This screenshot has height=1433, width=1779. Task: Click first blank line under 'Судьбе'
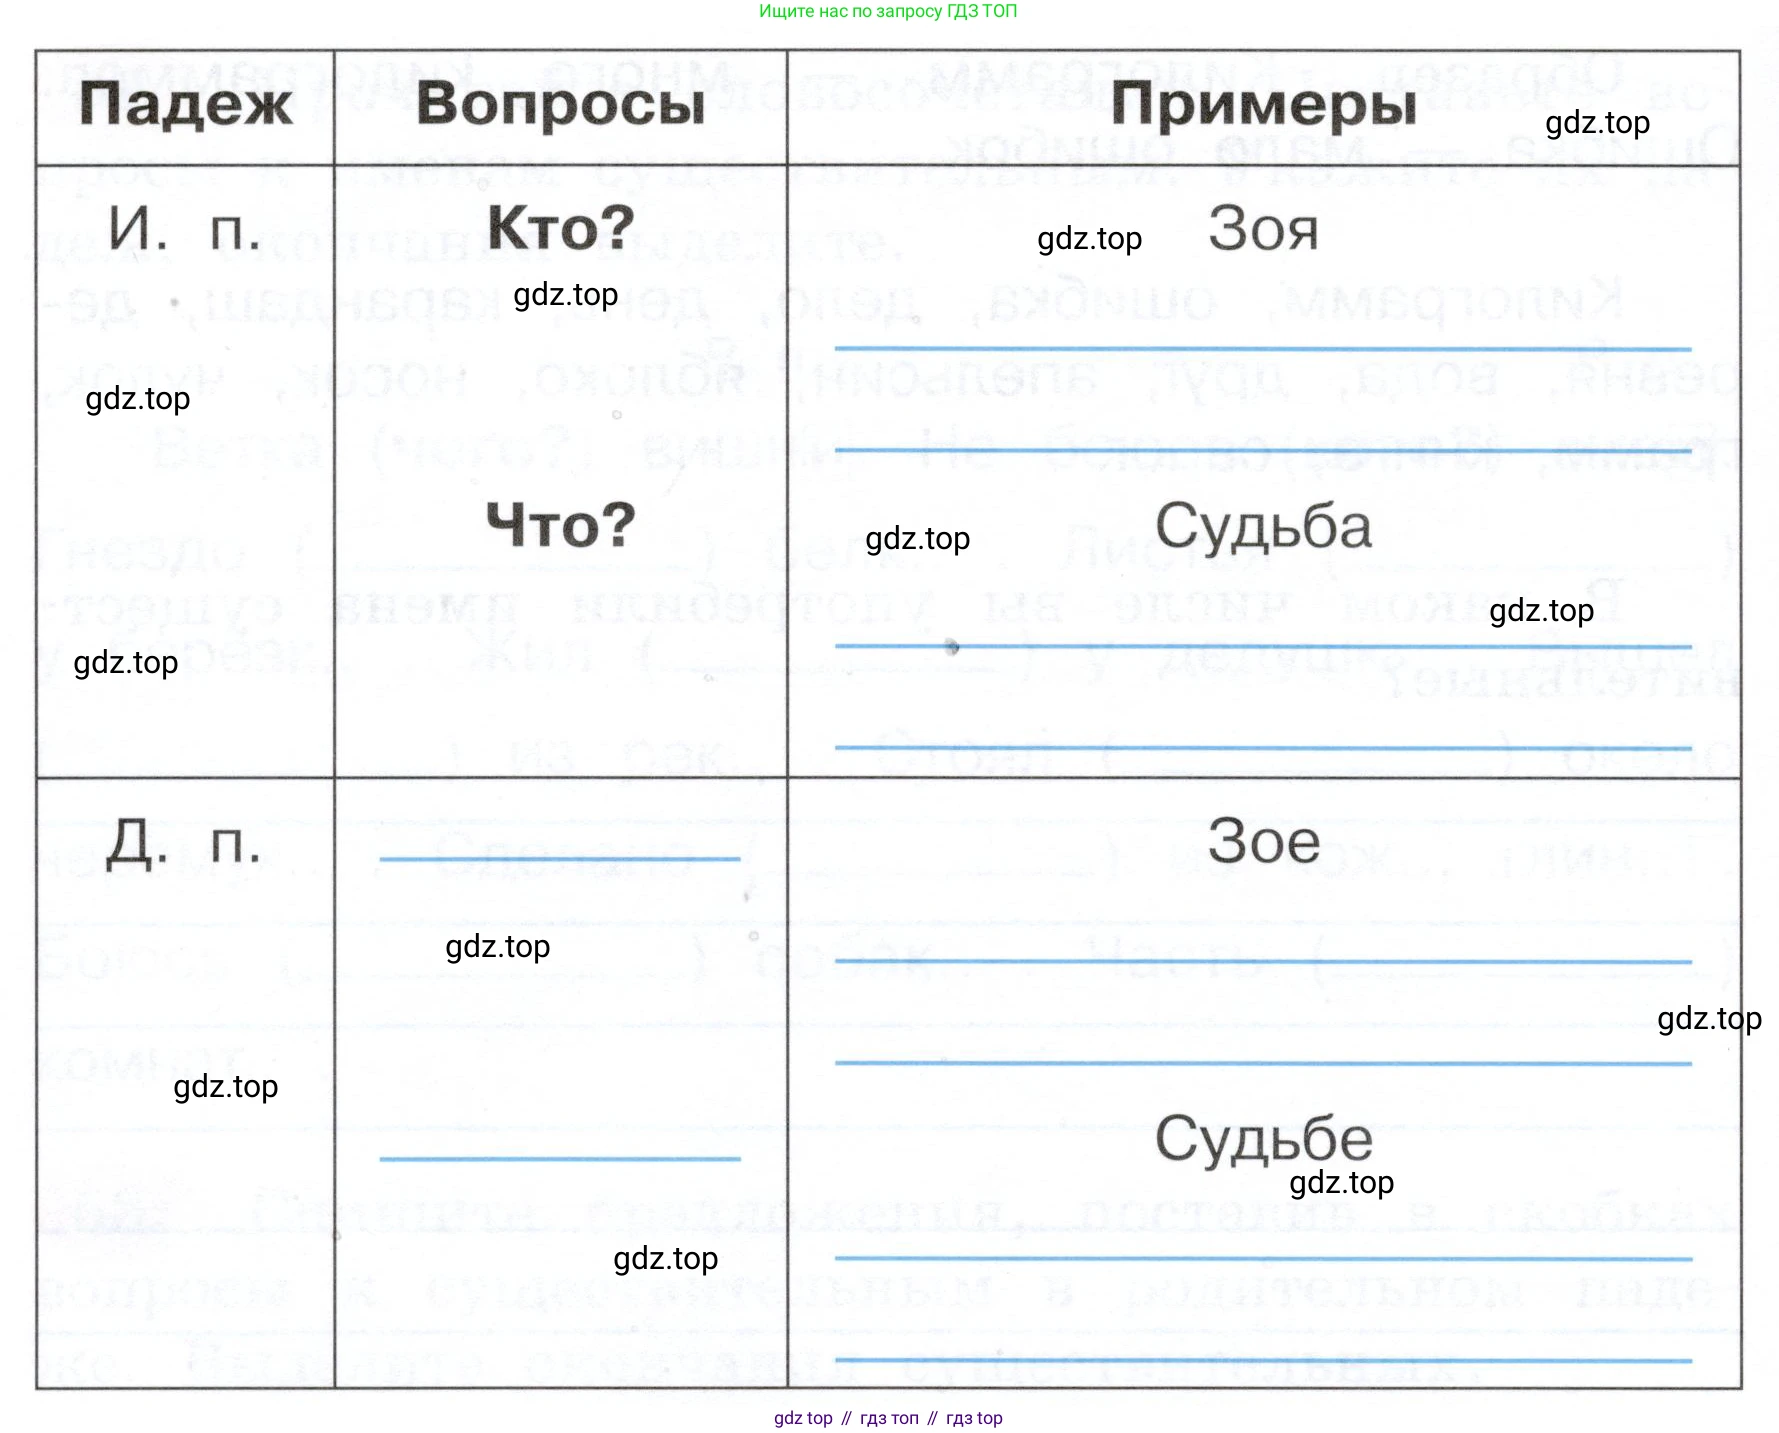click(x=1263, y=1258)
